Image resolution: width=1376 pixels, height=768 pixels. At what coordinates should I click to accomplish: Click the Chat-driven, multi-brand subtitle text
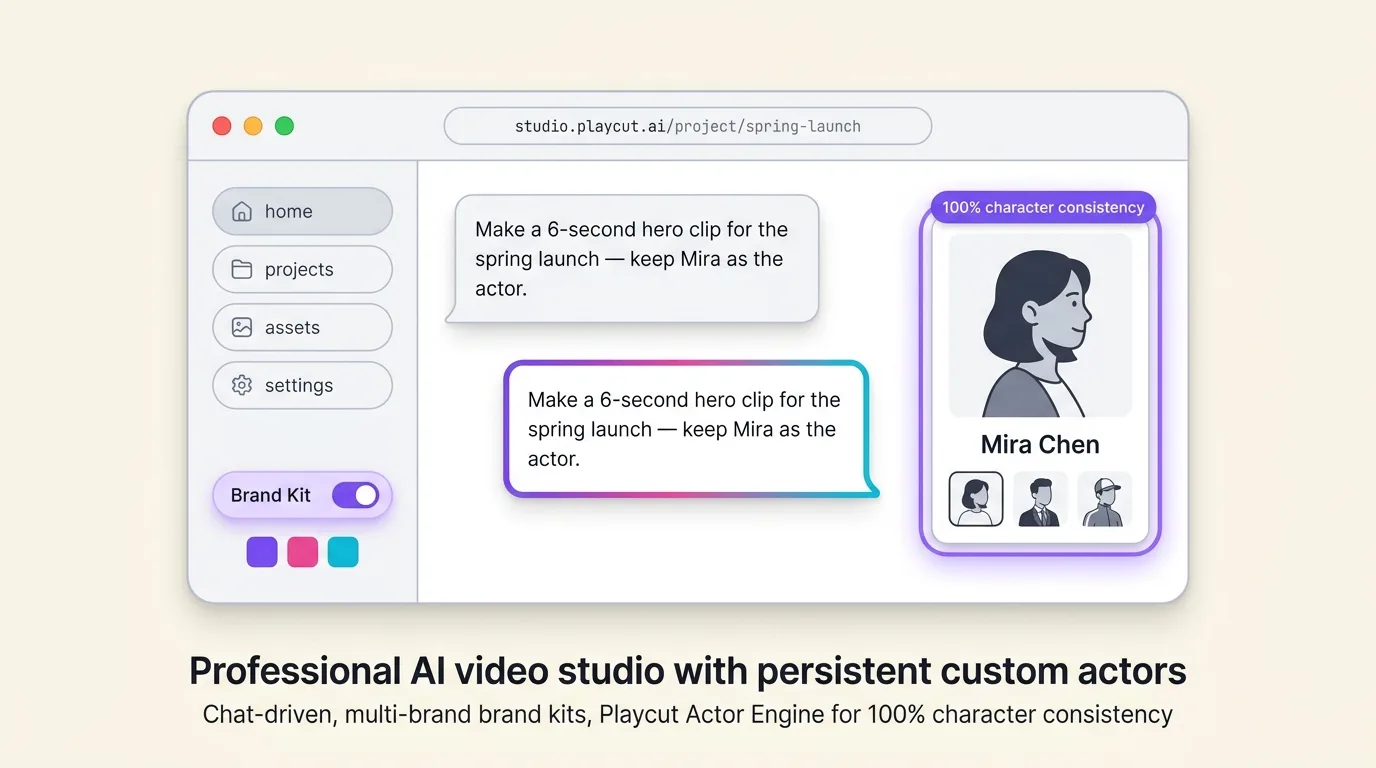[688, 715]
